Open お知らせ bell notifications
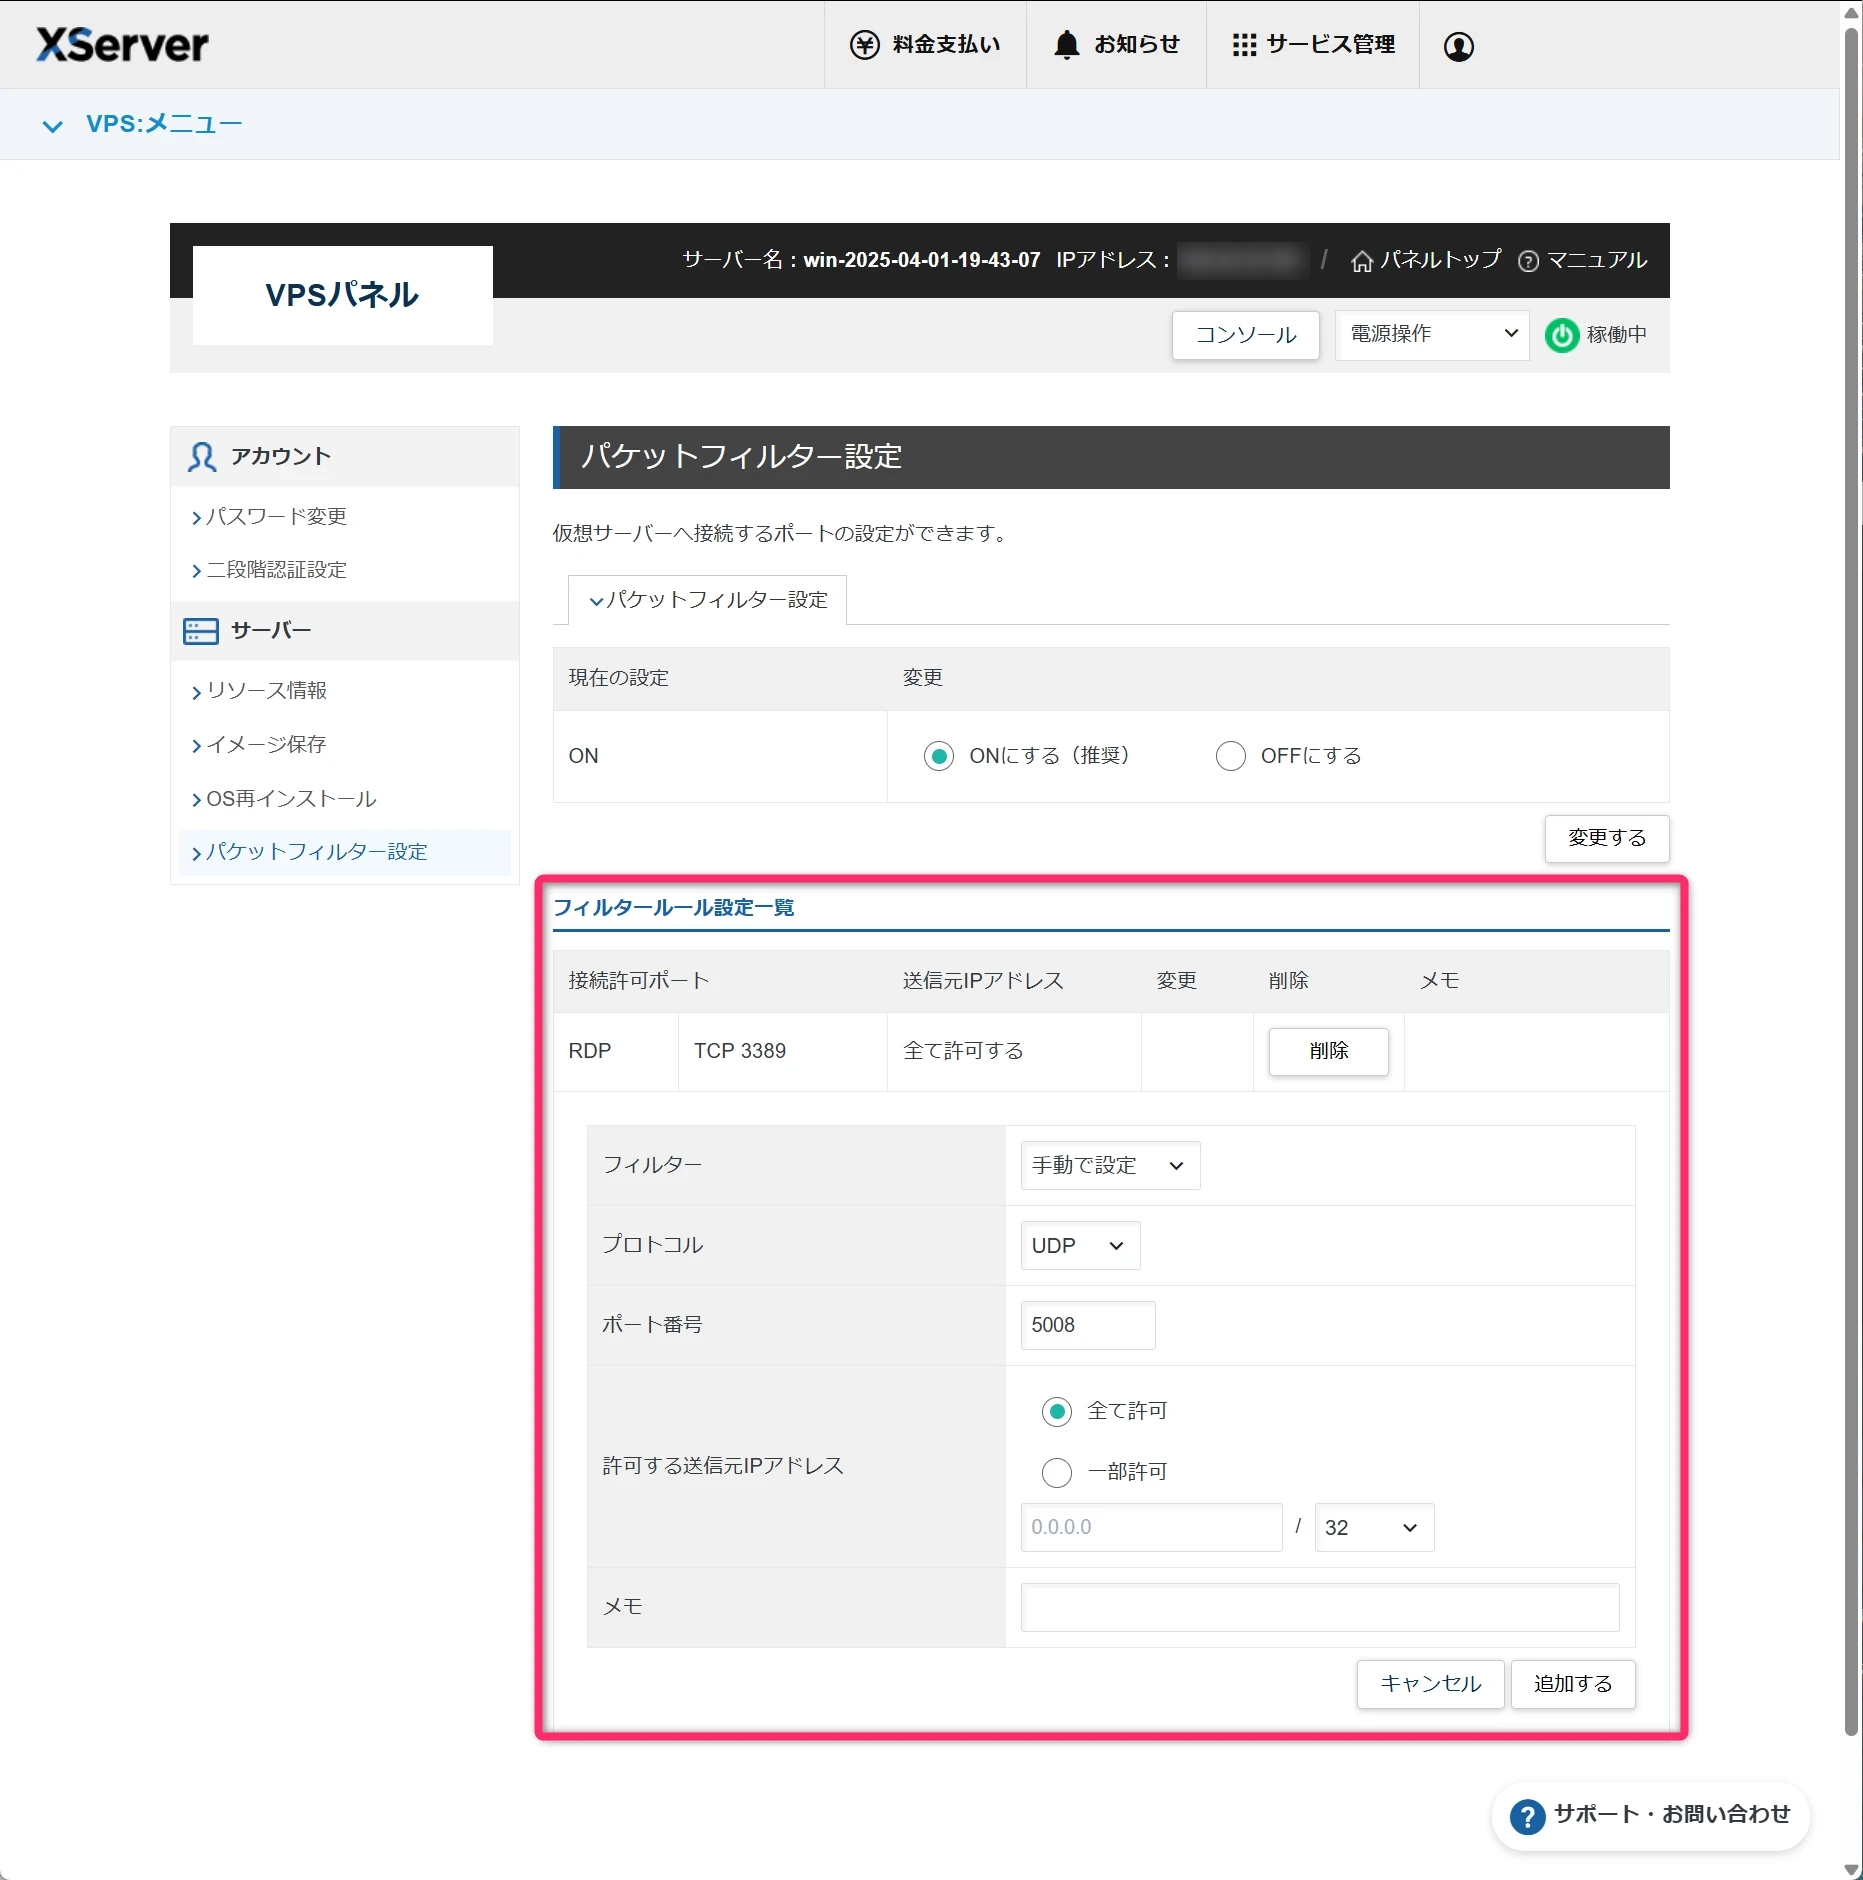 coord(1116,45)
